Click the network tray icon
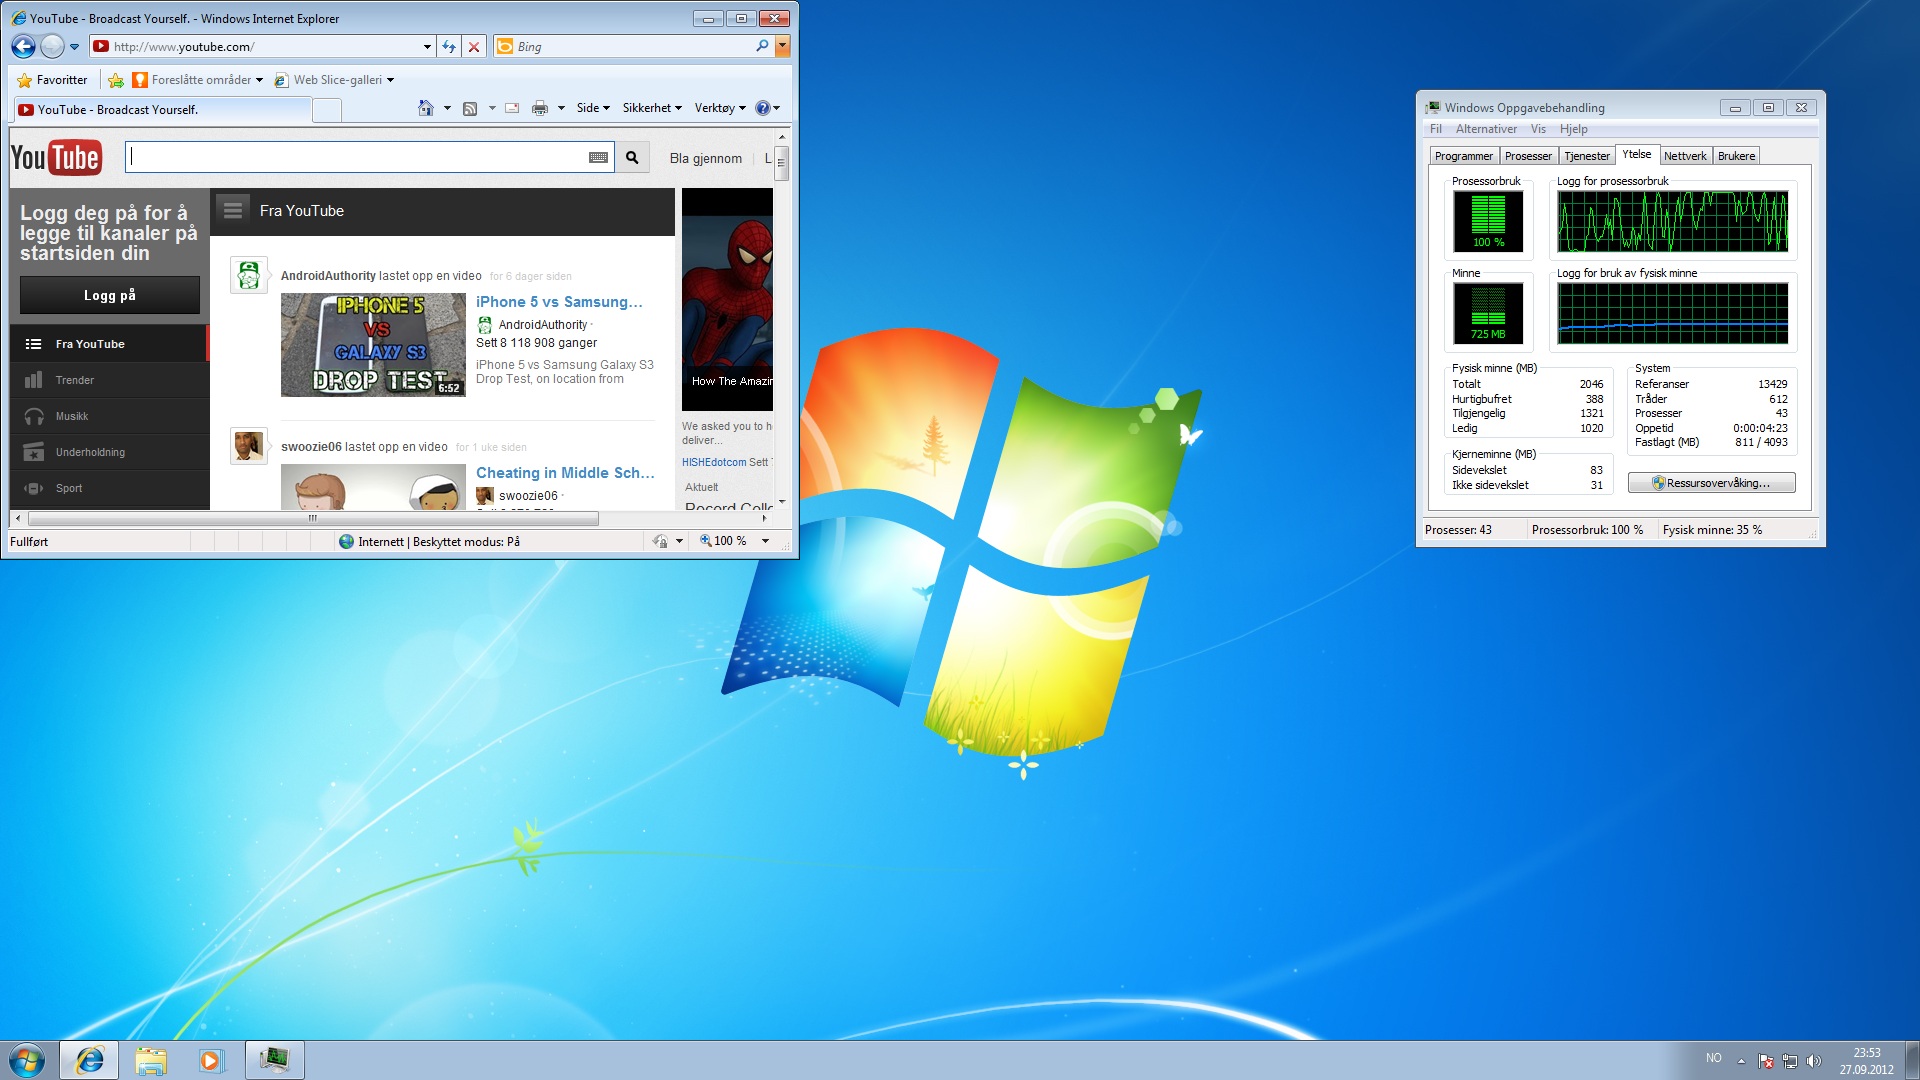1920x1080 pixels. click(1790, 1061)
